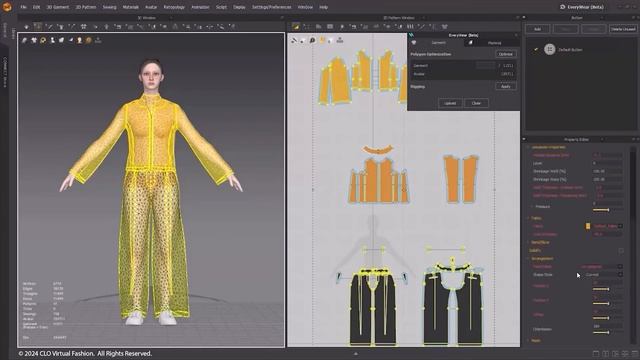This screenshot has width=640, height=360.
Task: Click the last layout icon in bottom-right status bar
Action: 635,354
